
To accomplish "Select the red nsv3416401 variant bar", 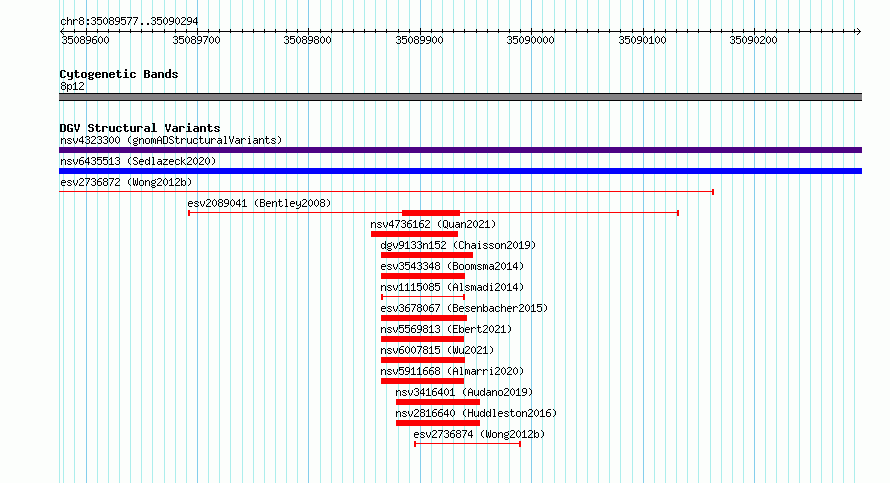I will click(438, 402).
